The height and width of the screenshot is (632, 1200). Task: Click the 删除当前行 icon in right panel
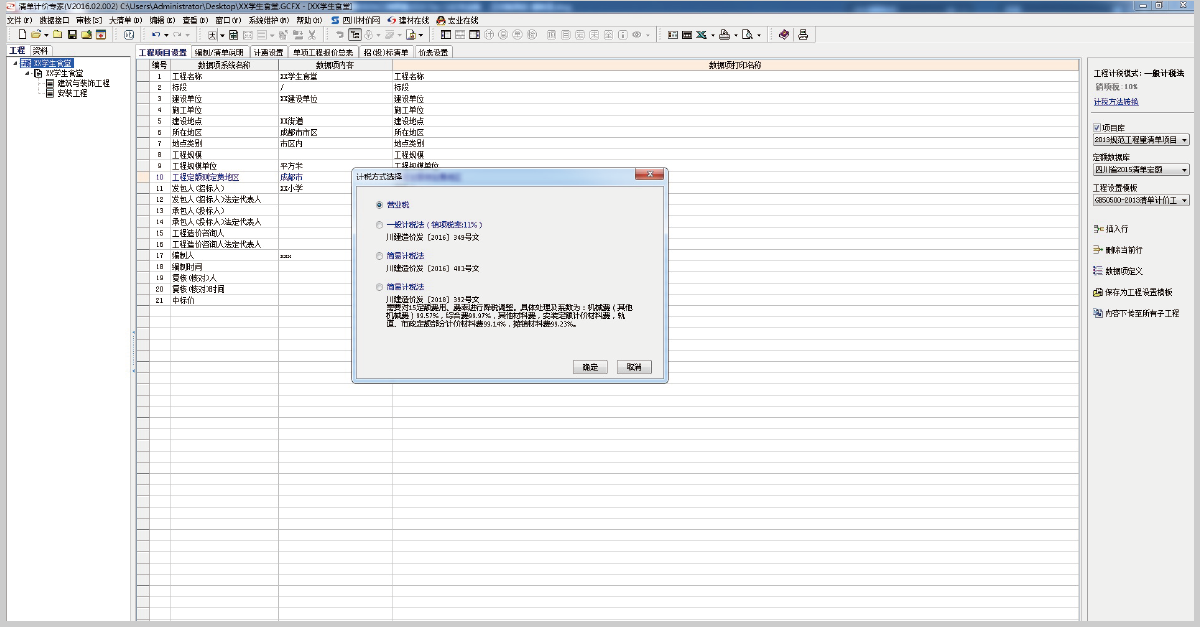pos(1097,250)
